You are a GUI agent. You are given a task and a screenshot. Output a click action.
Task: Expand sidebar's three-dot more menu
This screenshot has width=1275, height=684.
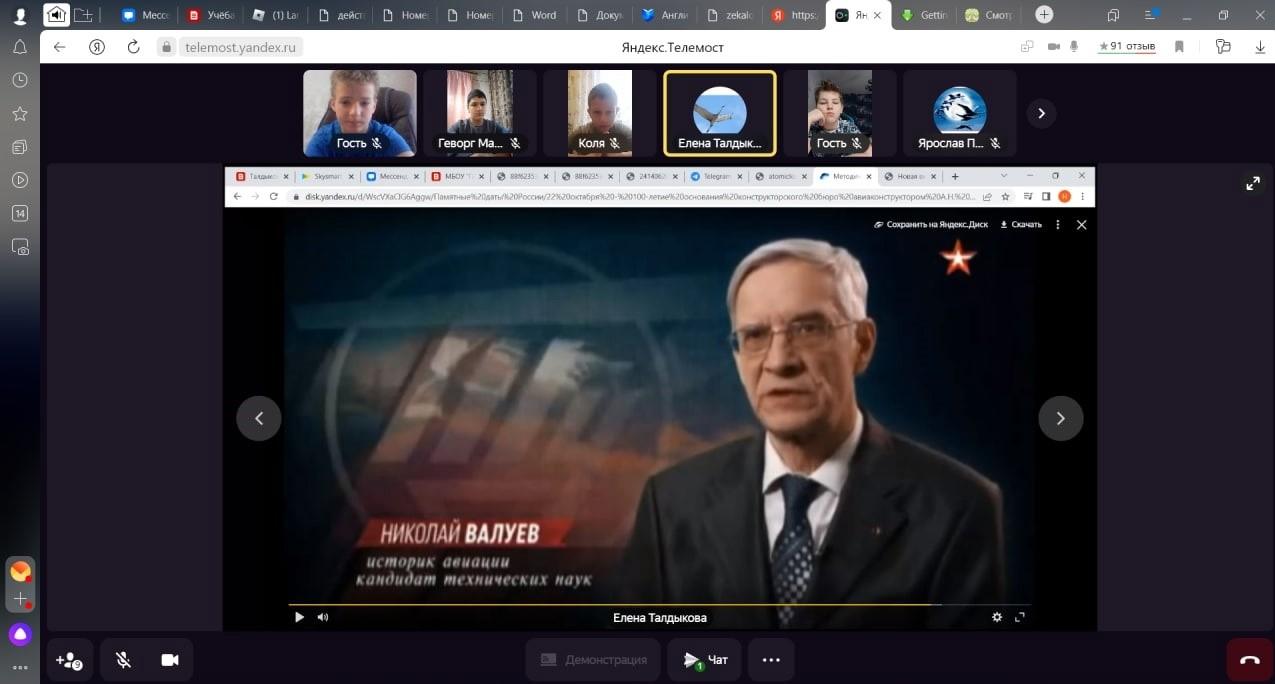[x=20, y=668]
